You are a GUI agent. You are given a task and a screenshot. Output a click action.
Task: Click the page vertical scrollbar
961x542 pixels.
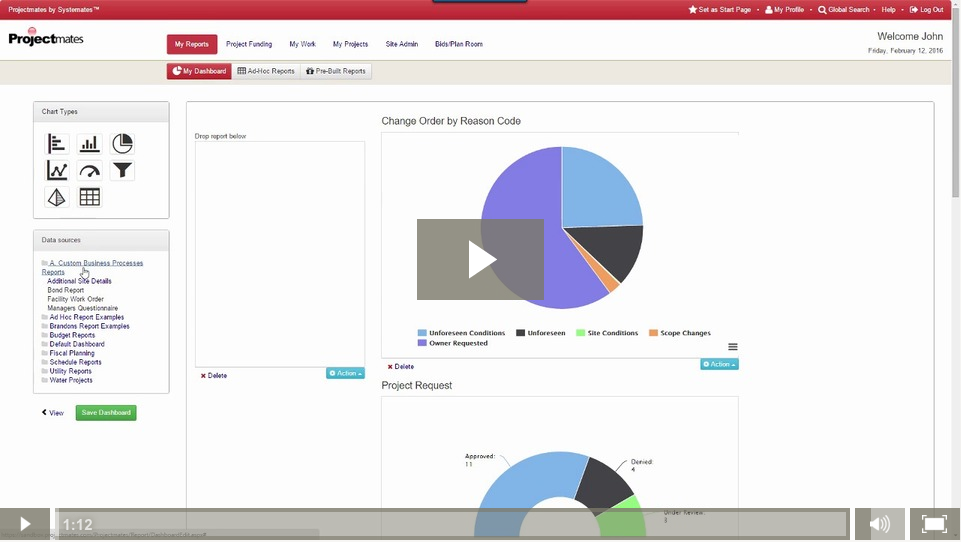[955, 104]
